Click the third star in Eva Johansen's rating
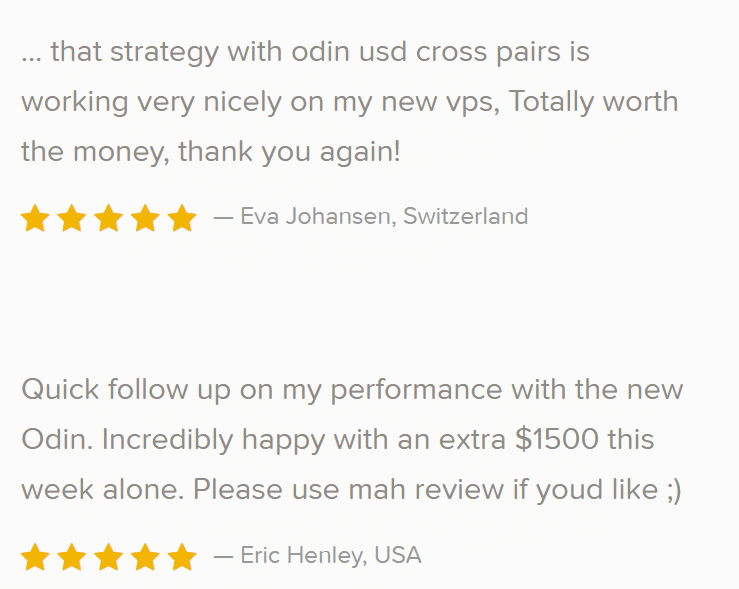 [108, 218]
